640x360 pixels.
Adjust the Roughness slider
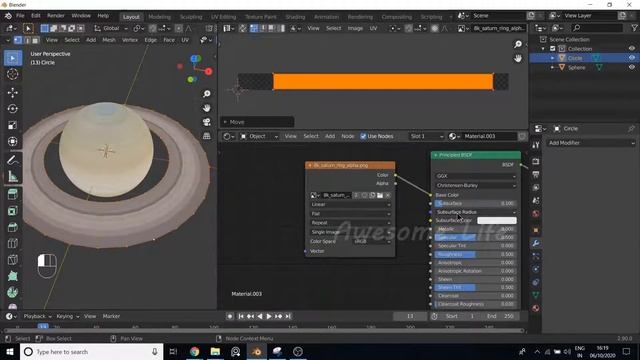pyautogui.click(x=476, y=254)
